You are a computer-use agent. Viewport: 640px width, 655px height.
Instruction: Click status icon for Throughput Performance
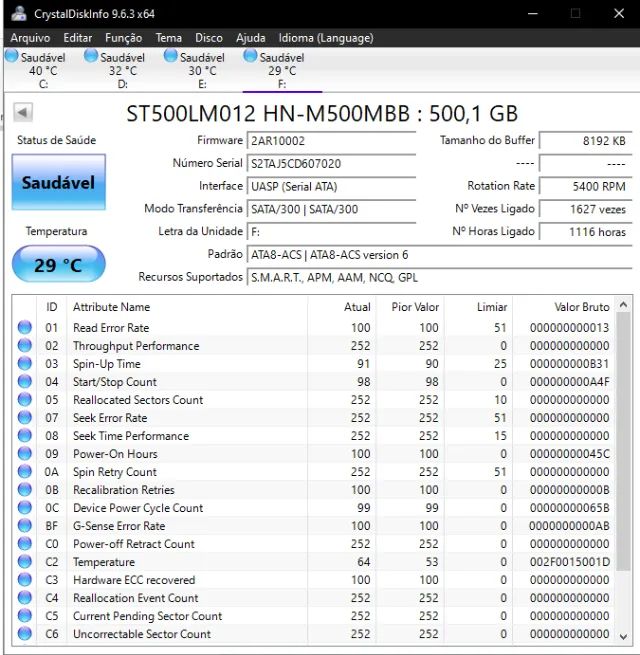(x=25, y=345)
